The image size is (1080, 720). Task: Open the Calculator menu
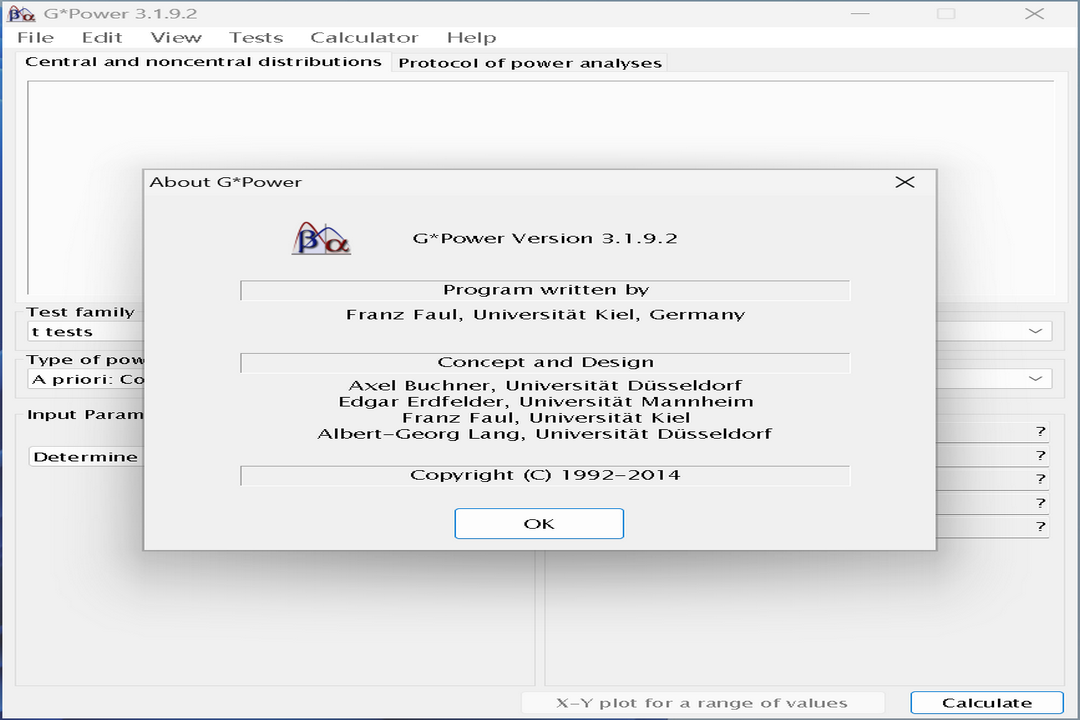[363, 37]
